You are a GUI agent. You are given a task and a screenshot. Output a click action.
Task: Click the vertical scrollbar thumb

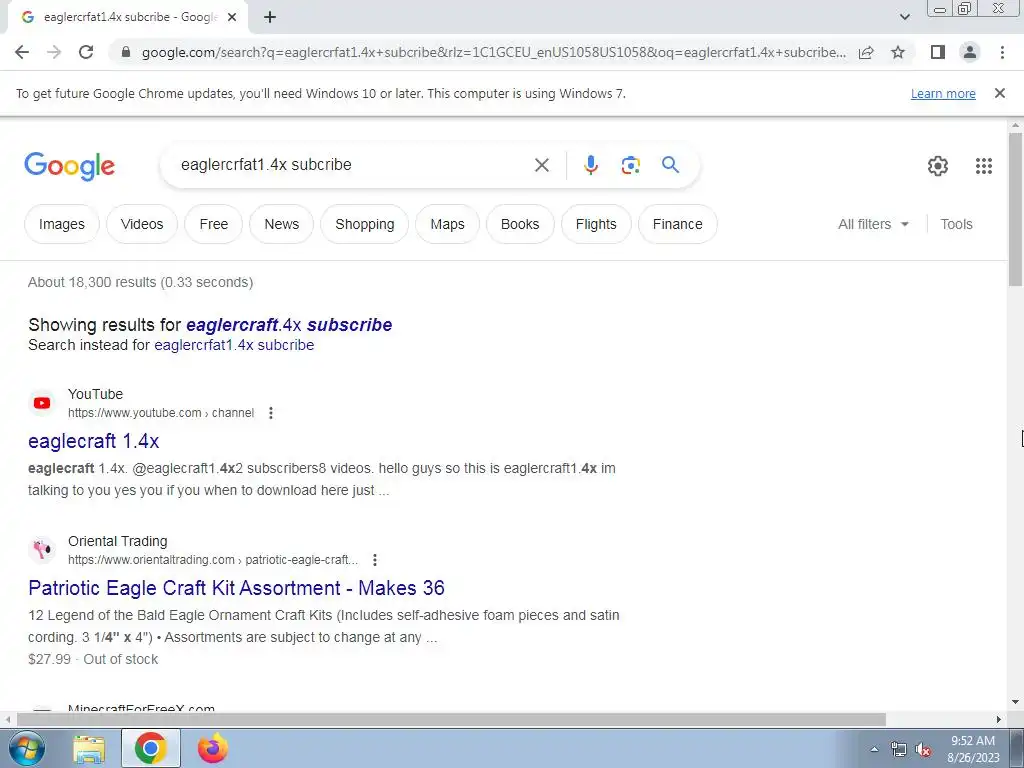1015,209
